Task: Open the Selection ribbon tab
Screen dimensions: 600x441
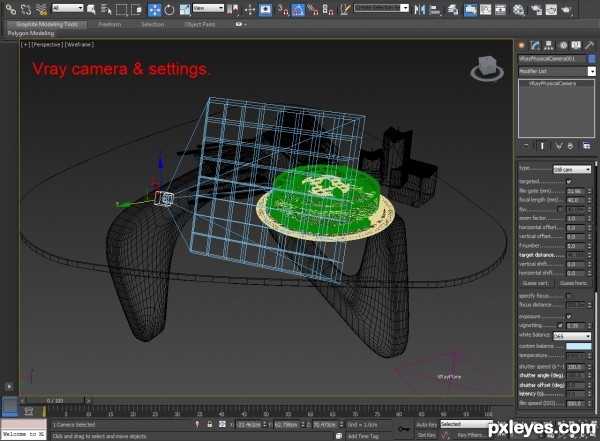Action: 153,24
